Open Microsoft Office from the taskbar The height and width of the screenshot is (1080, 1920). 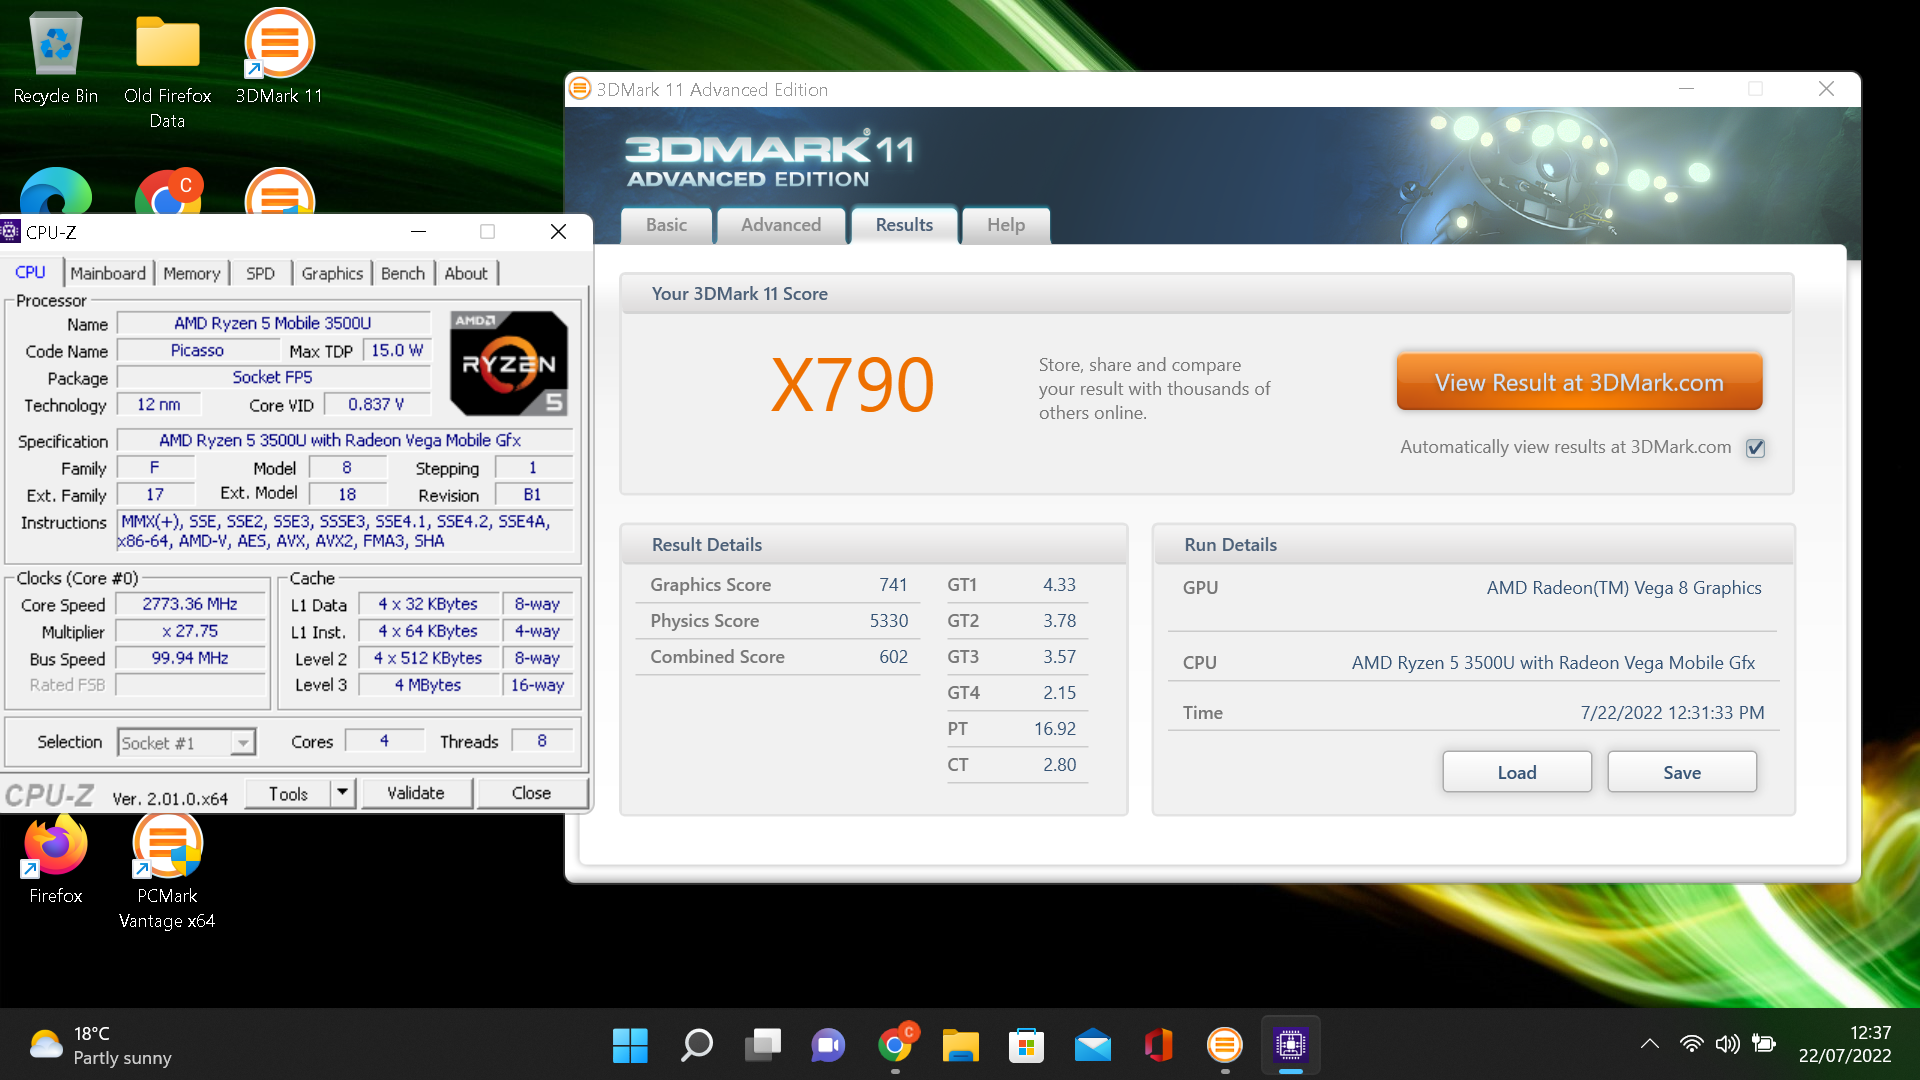[1158, 1045]
